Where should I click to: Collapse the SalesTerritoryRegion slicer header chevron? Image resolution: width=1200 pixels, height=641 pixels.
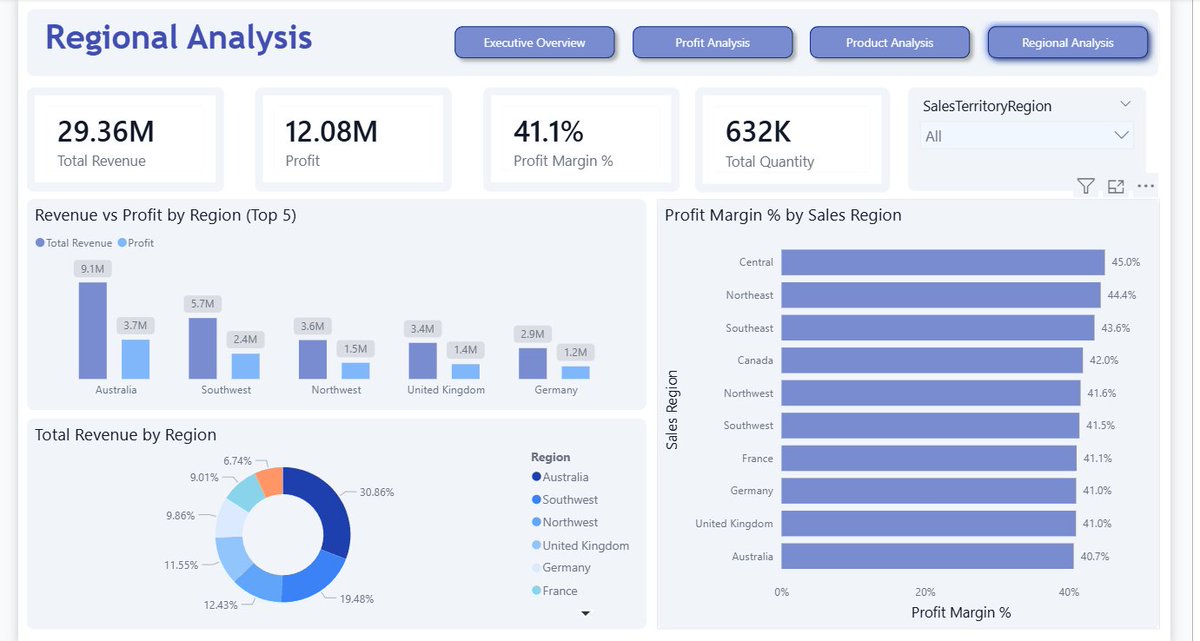(x=1126, y=104)
